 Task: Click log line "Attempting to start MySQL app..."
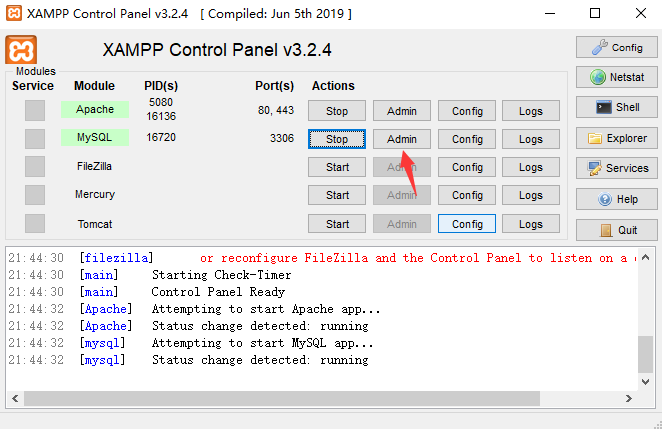click(x=263, y=343)
